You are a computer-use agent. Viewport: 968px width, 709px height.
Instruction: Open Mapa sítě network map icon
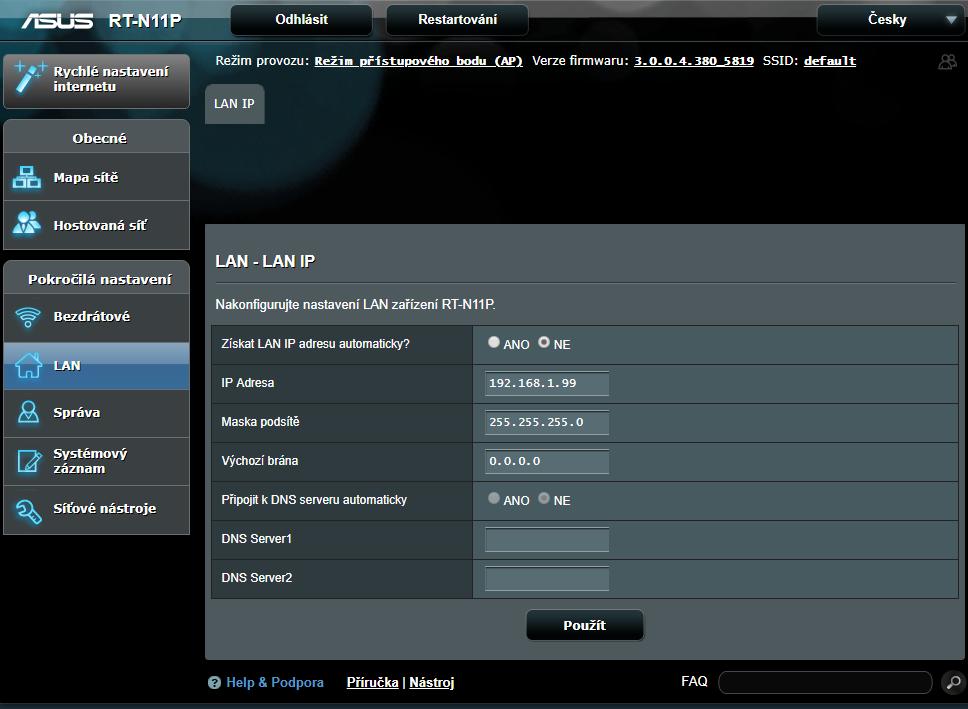(x=27, y=178)
